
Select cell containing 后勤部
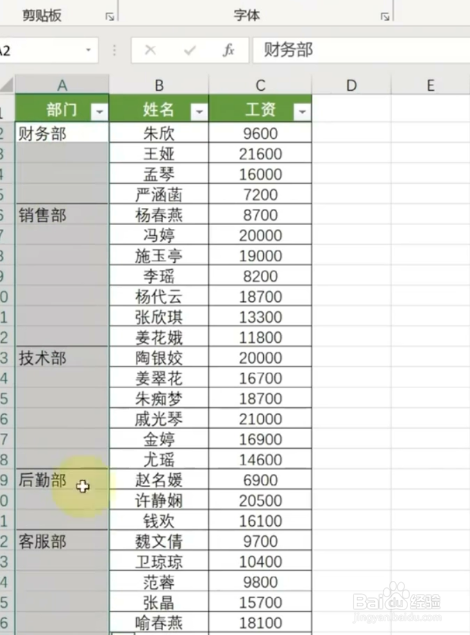tap(62, 479)
